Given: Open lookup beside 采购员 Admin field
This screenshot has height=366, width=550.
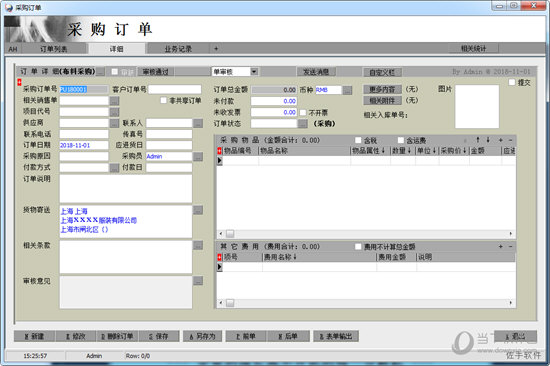Looking at the screenshot, I should pyautogui.click(x=198, y=157).
